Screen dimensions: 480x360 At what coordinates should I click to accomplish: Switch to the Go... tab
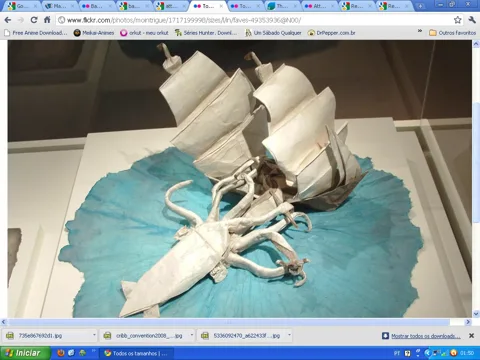23,6
